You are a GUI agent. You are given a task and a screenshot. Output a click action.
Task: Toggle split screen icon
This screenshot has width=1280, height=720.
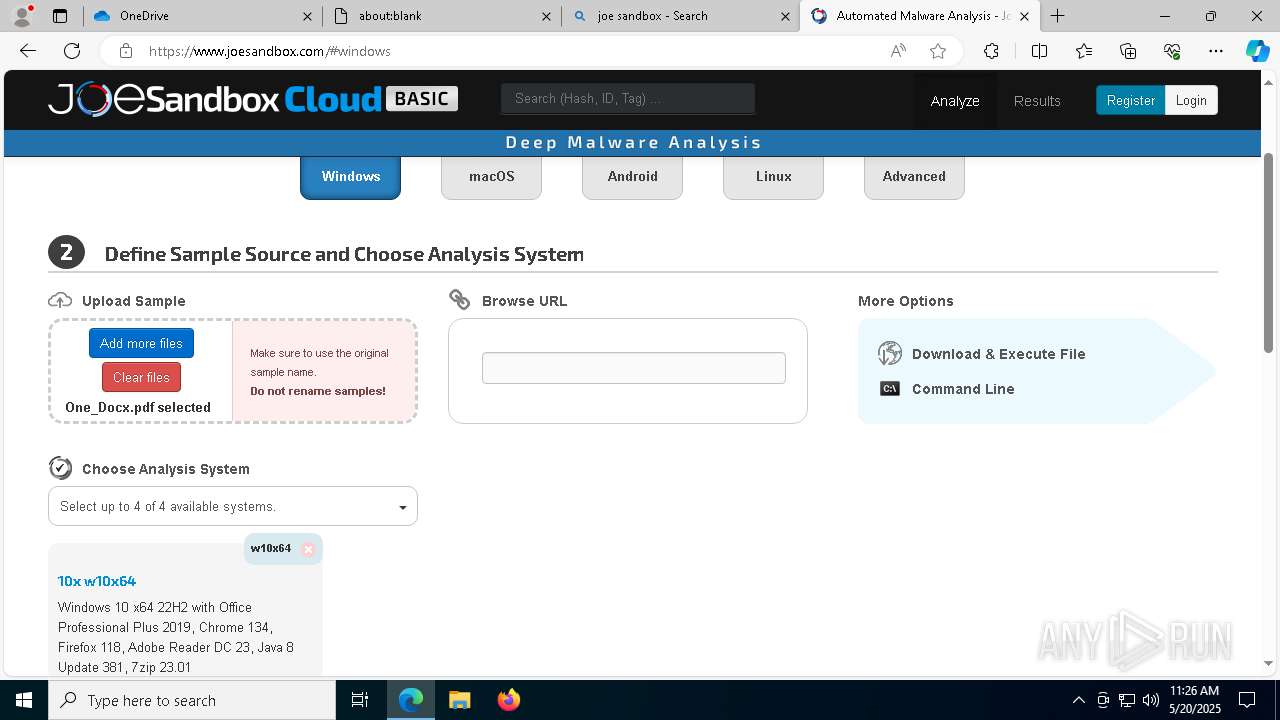(x=1039, y=51)
